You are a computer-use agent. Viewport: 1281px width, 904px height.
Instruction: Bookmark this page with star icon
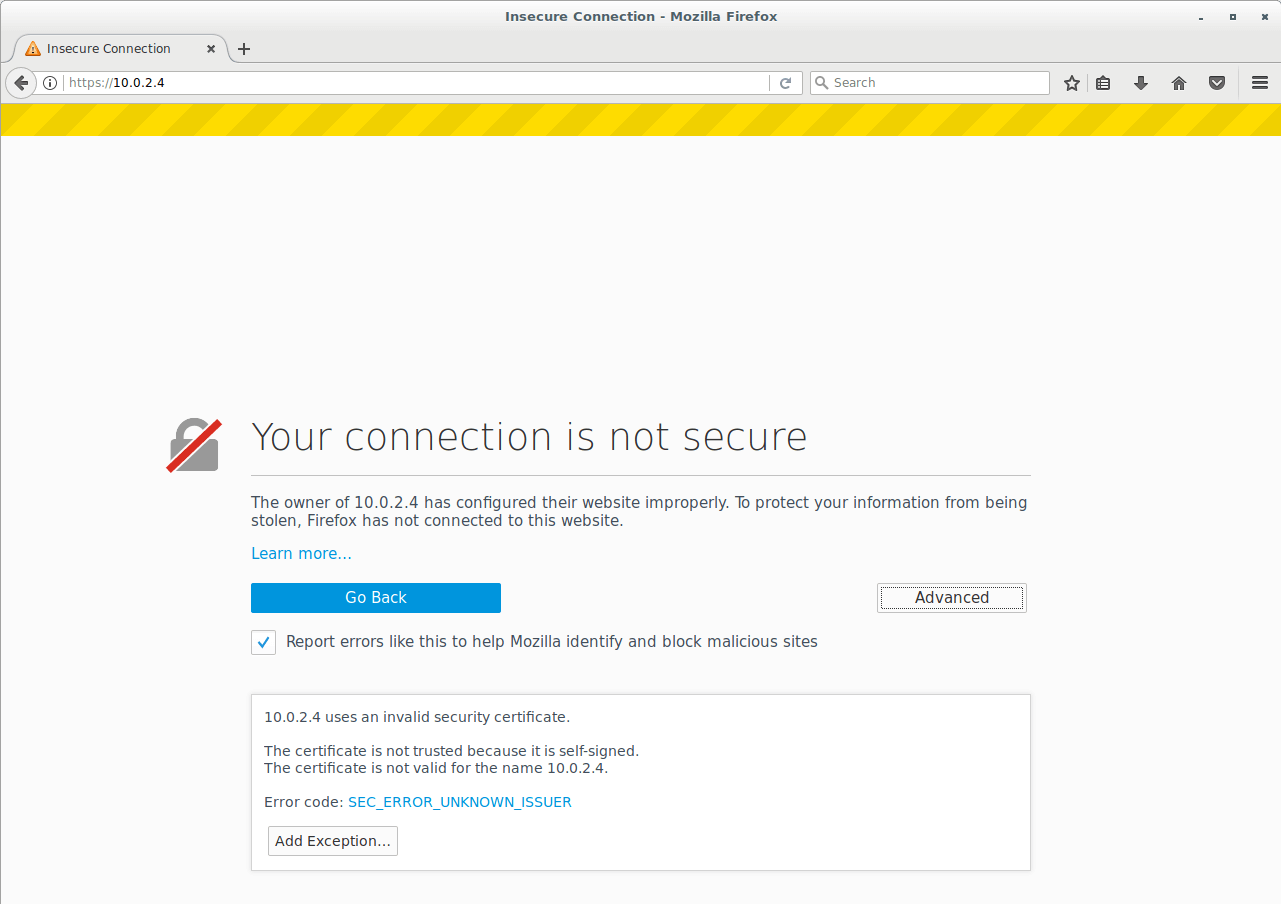coord(1072,83)
